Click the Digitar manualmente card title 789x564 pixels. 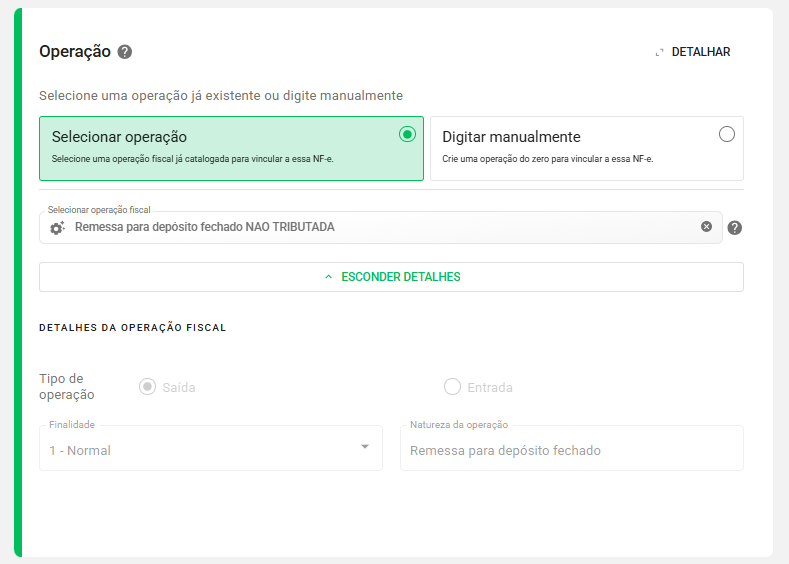(x=511, y=137)
